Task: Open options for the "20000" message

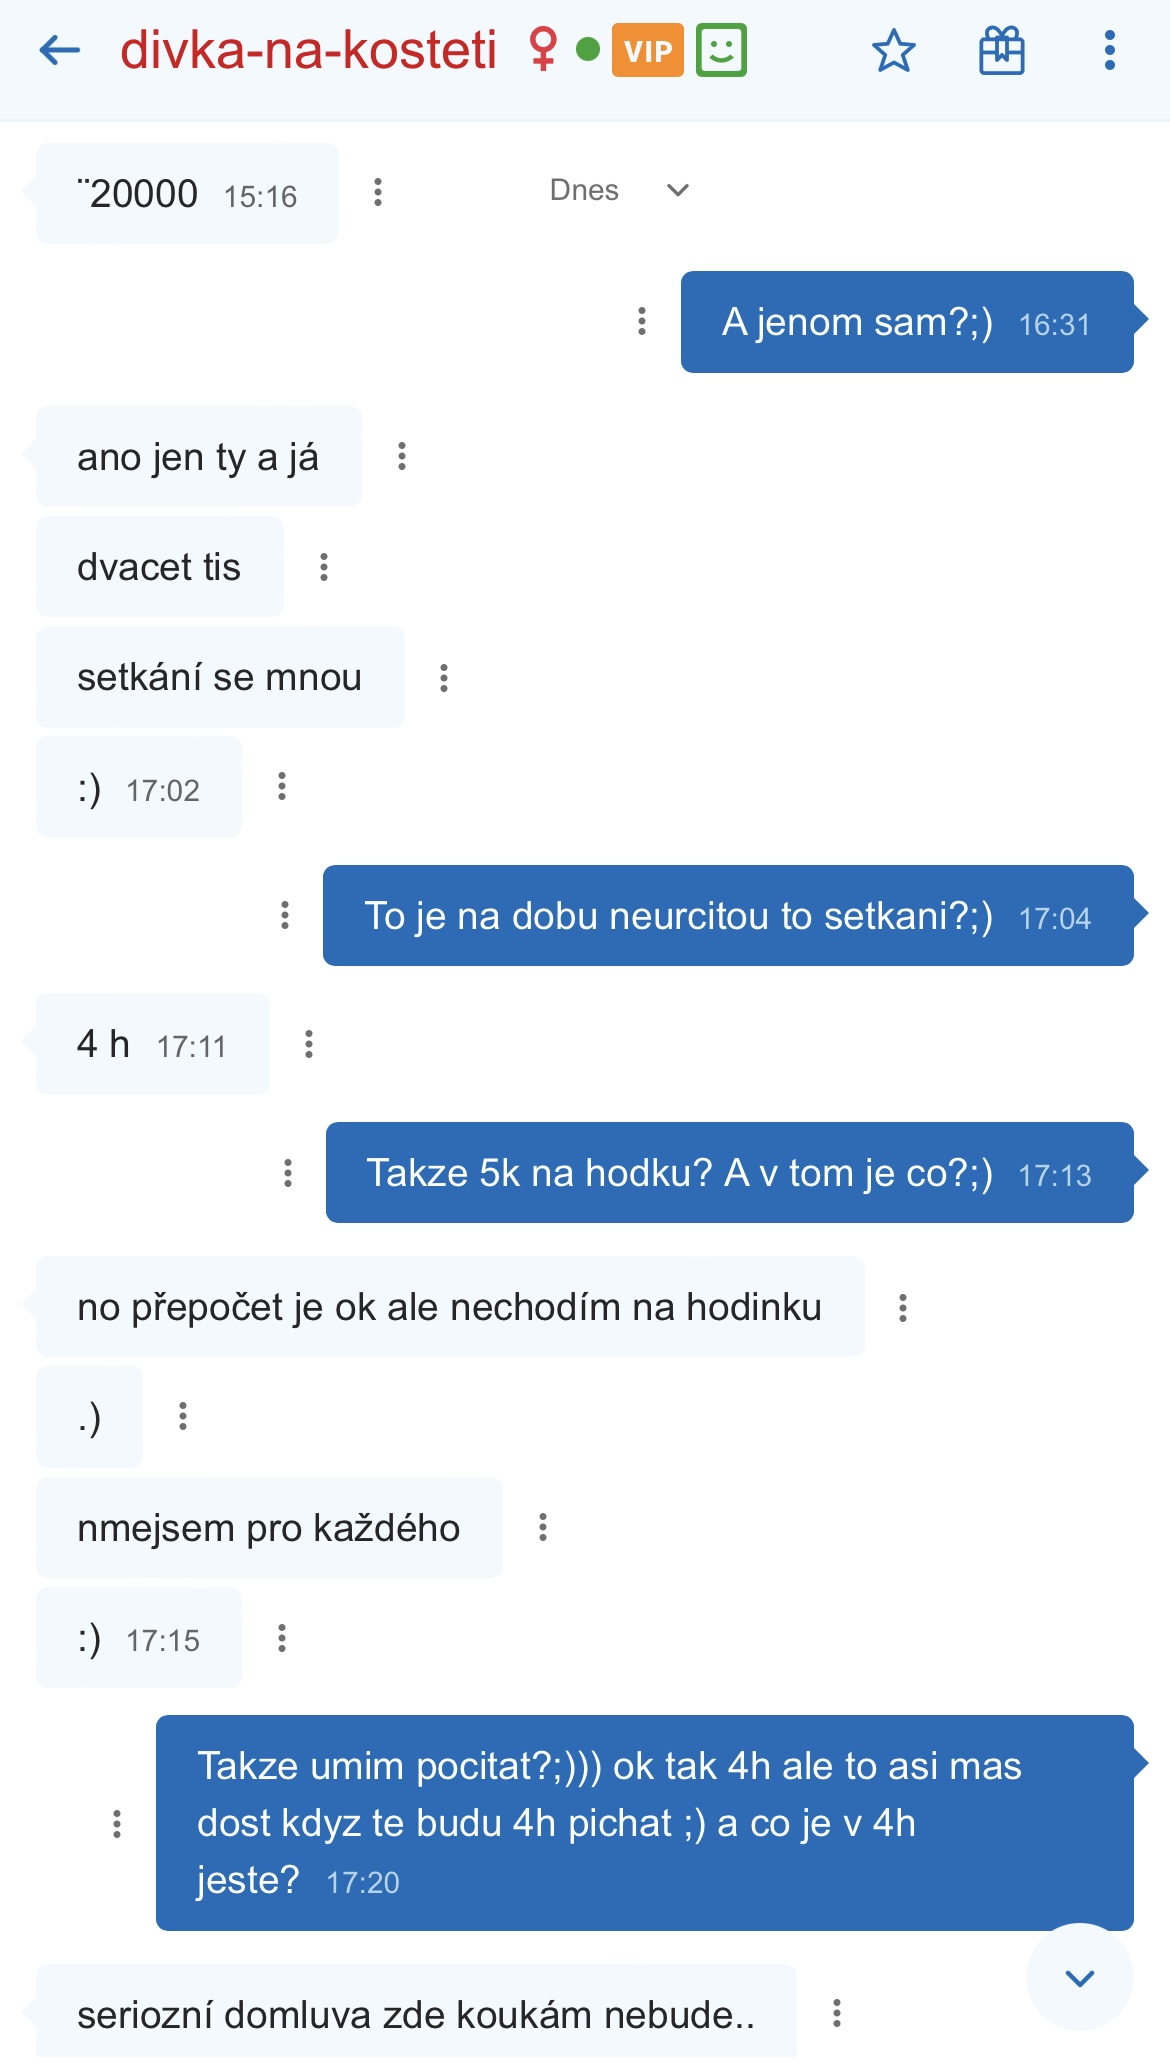Action: click(x=378, y=192)
